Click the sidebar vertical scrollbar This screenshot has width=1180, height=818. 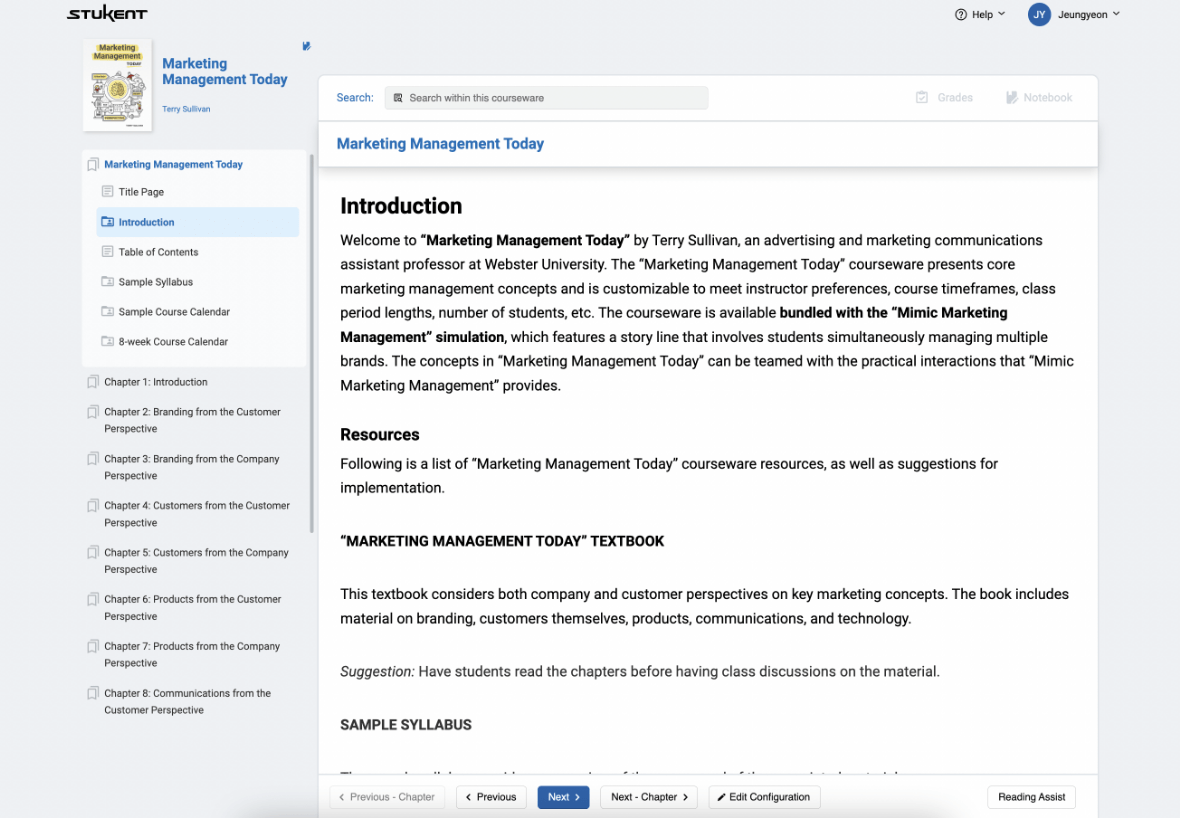312,344
